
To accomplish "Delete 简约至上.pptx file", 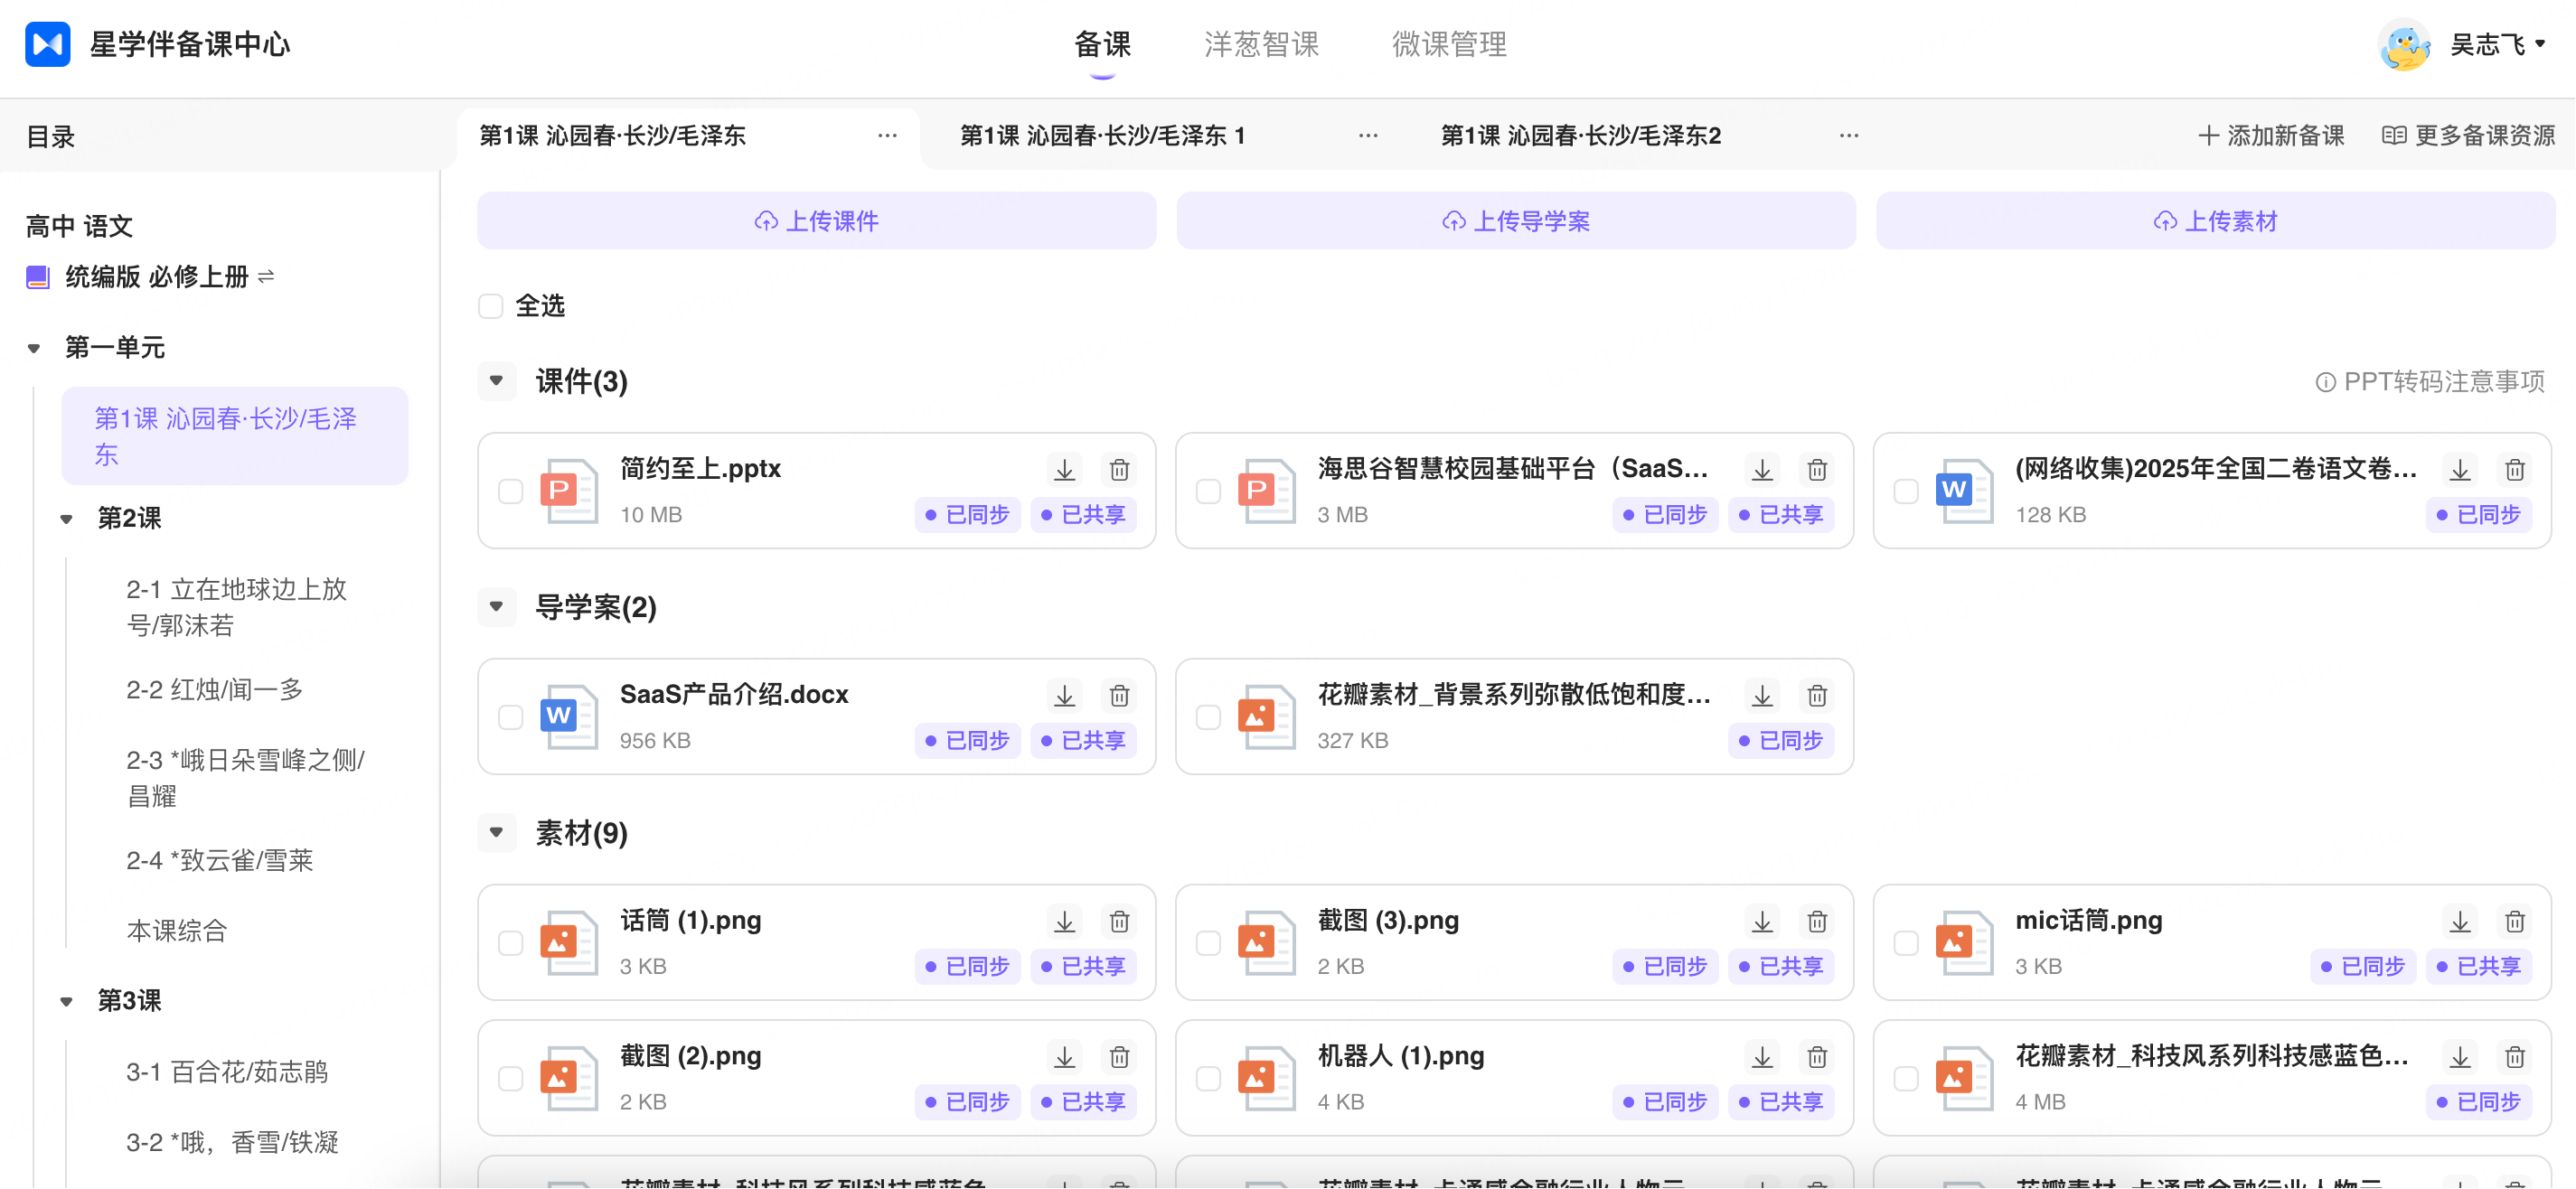I will coord(1119,469).
